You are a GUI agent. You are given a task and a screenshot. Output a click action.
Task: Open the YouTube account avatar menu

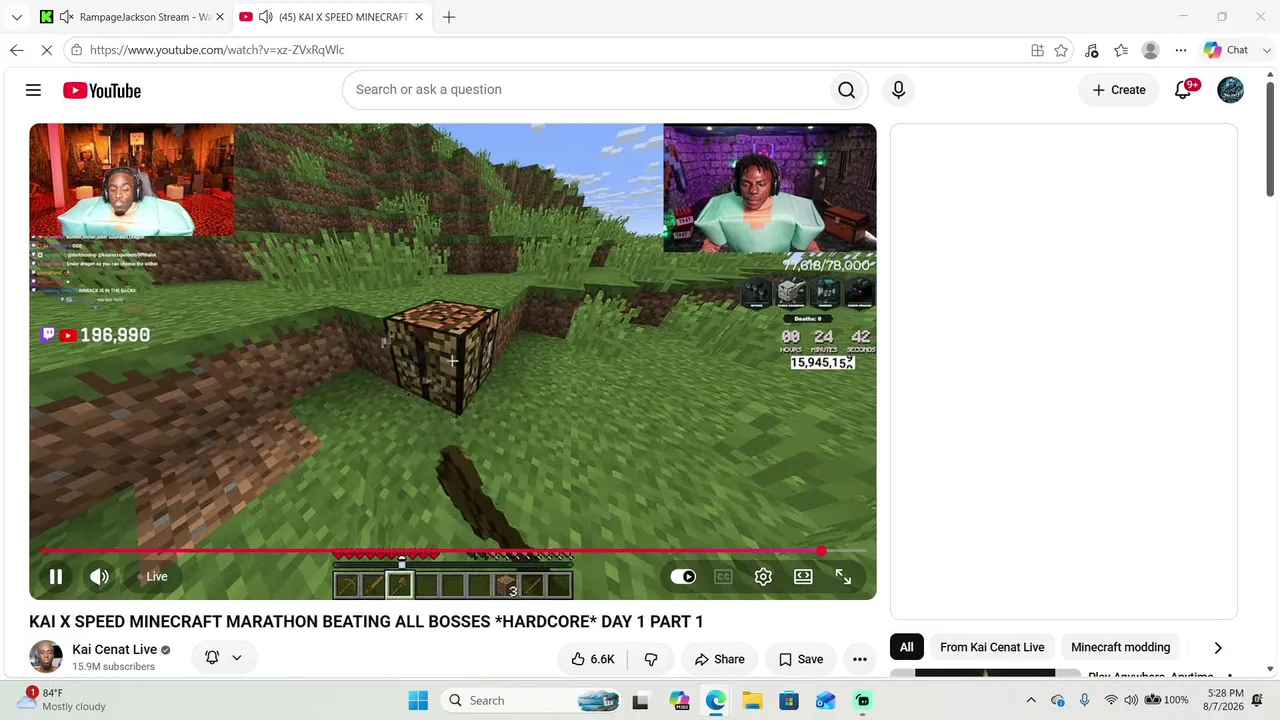click(1230, 90)
